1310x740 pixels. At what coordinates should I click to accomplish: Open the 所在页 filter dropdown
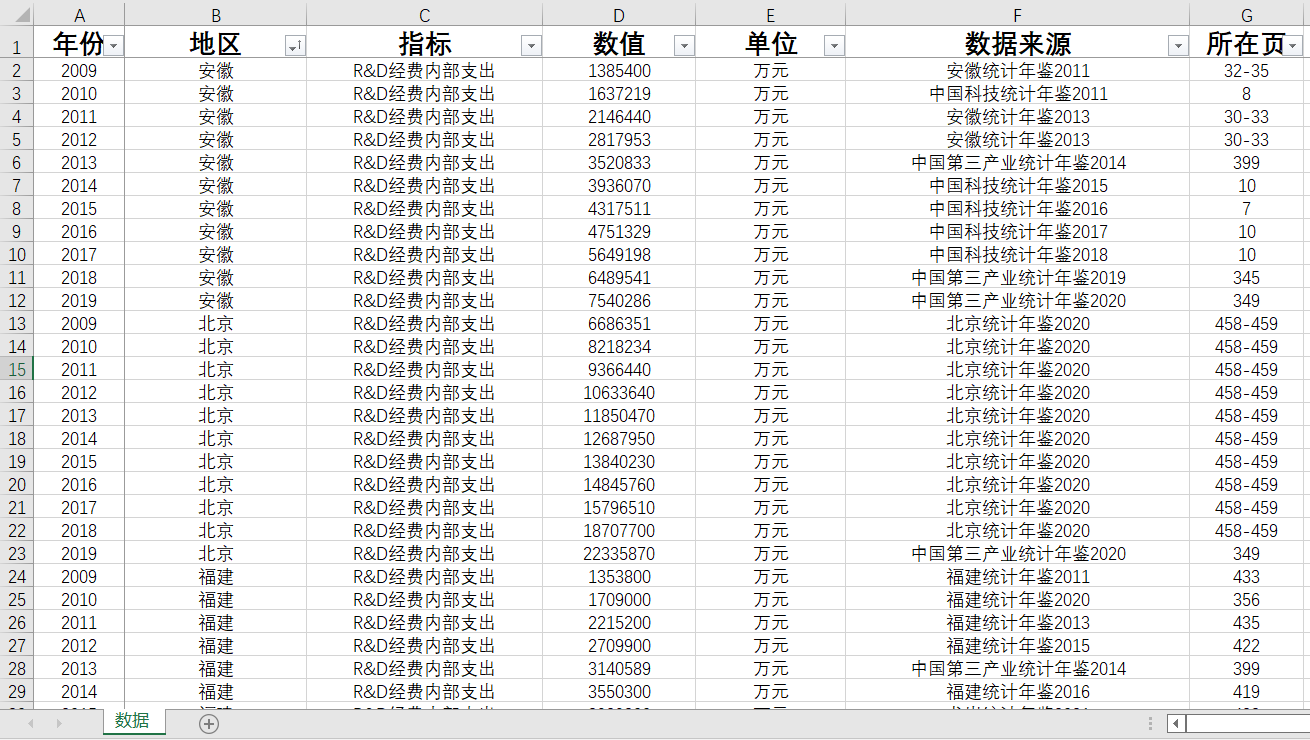click(1293, 46)
